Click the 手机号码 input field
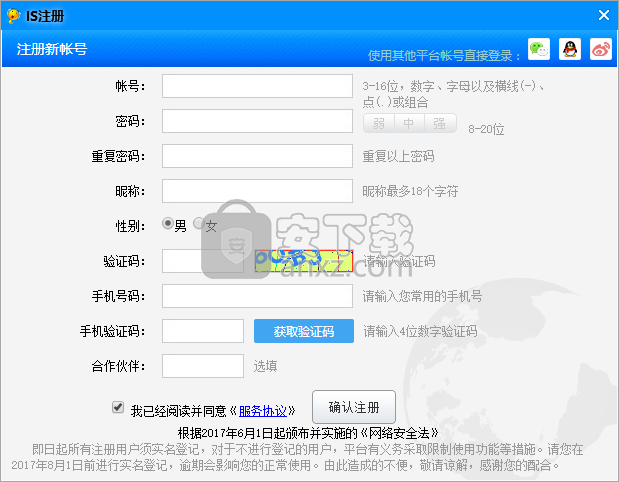This screenshot has height=482, width=619. click(x=257, y=296)
